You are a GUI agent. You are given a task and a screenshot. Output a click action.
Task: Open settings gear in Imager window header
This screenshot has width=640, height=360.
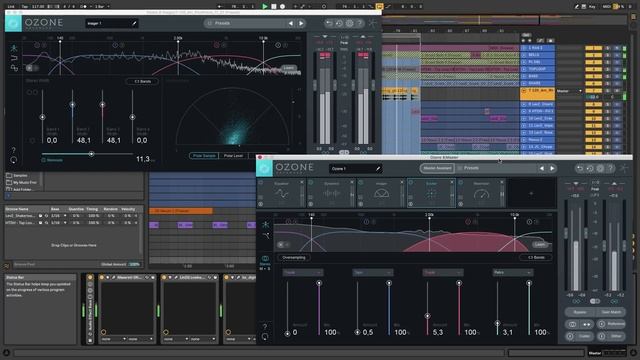click(349, 23)
